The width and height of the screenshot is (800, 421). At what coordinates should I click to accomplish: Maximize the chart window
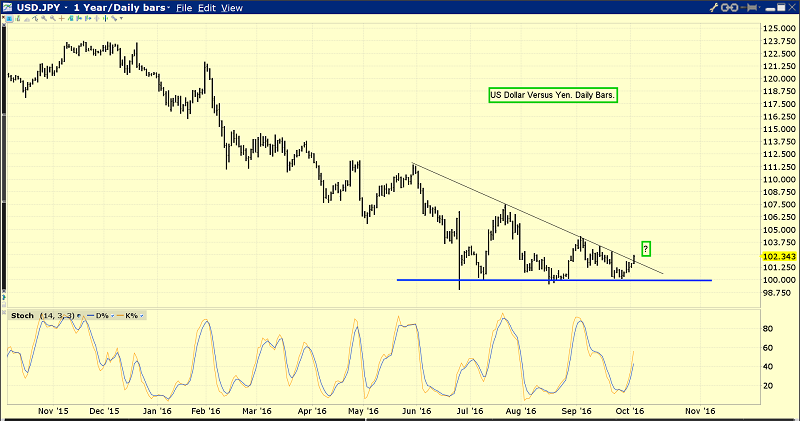(x=779, y=7)
